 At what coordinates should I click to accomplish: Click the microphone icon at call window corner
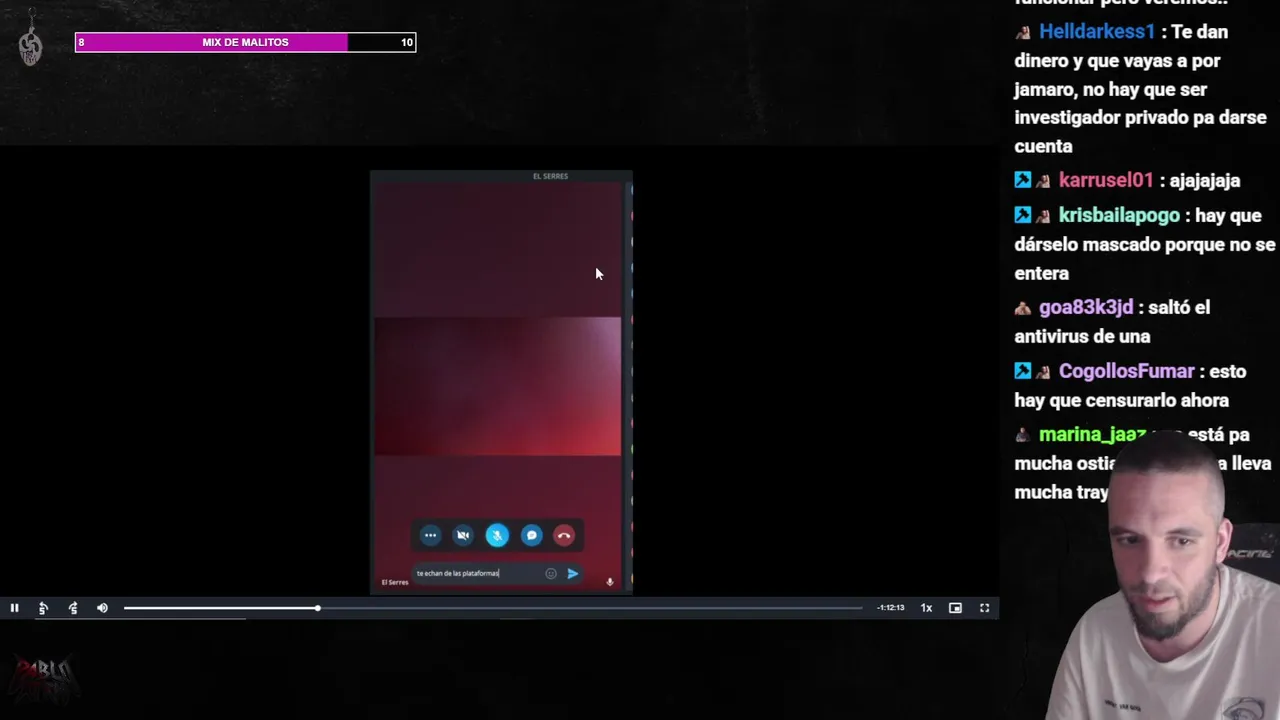(x=609, y=581)
